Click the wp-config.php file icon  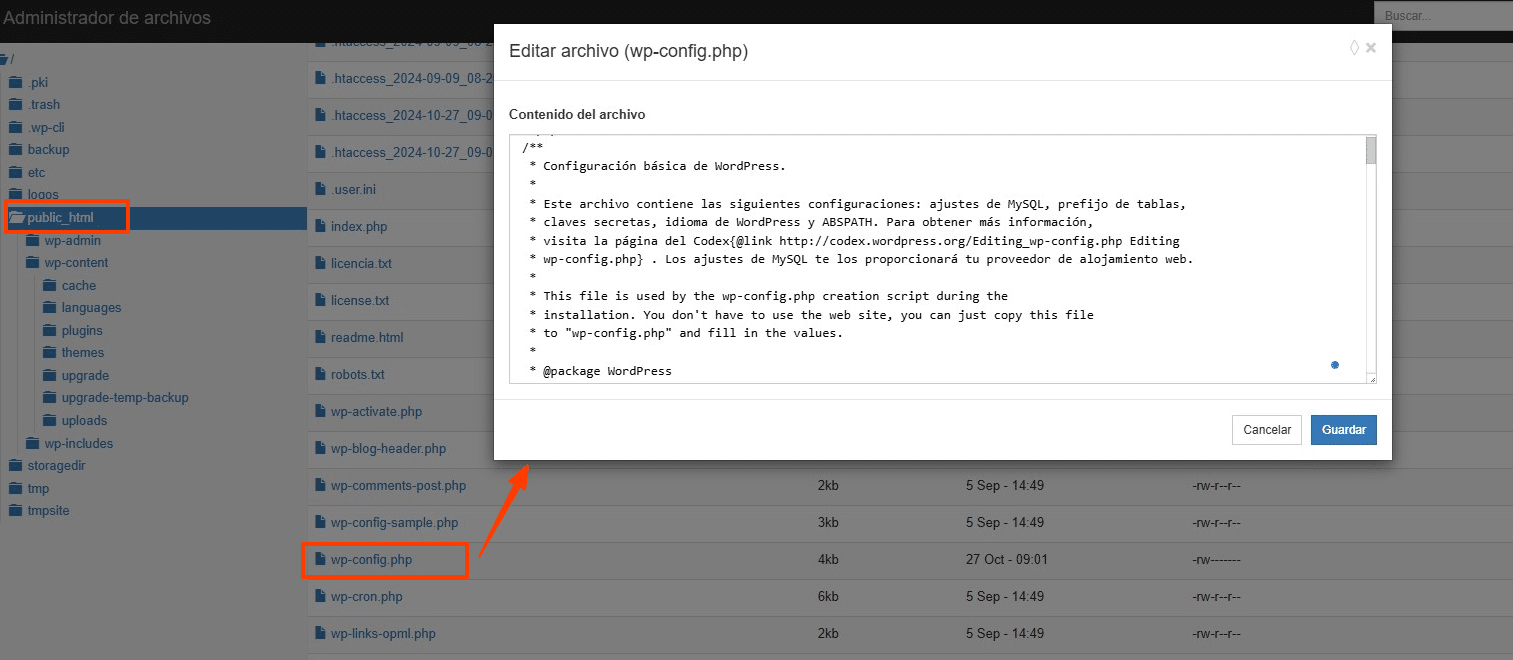click(x=320, y=560)
